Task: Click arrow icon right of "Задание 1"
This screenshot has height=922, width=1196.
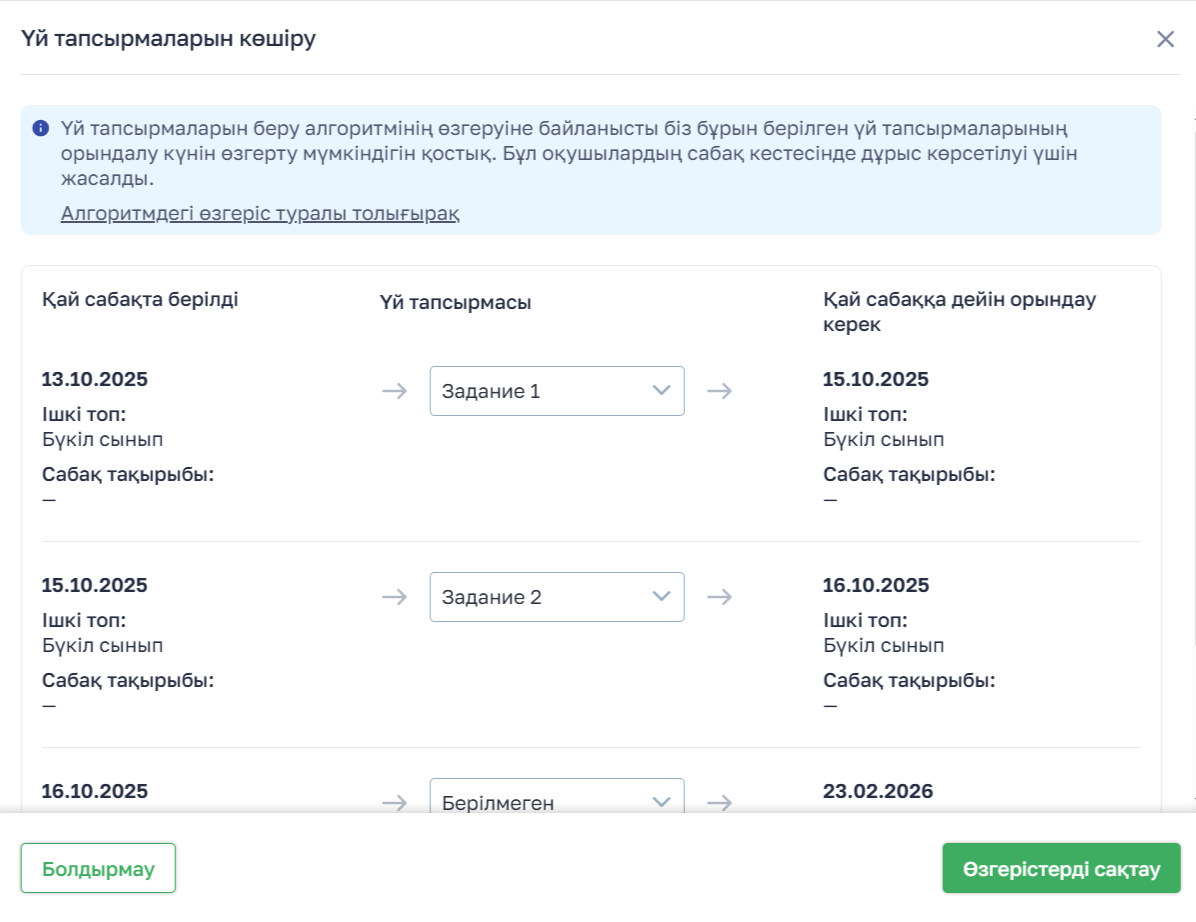Action: [x=719, y=391]
